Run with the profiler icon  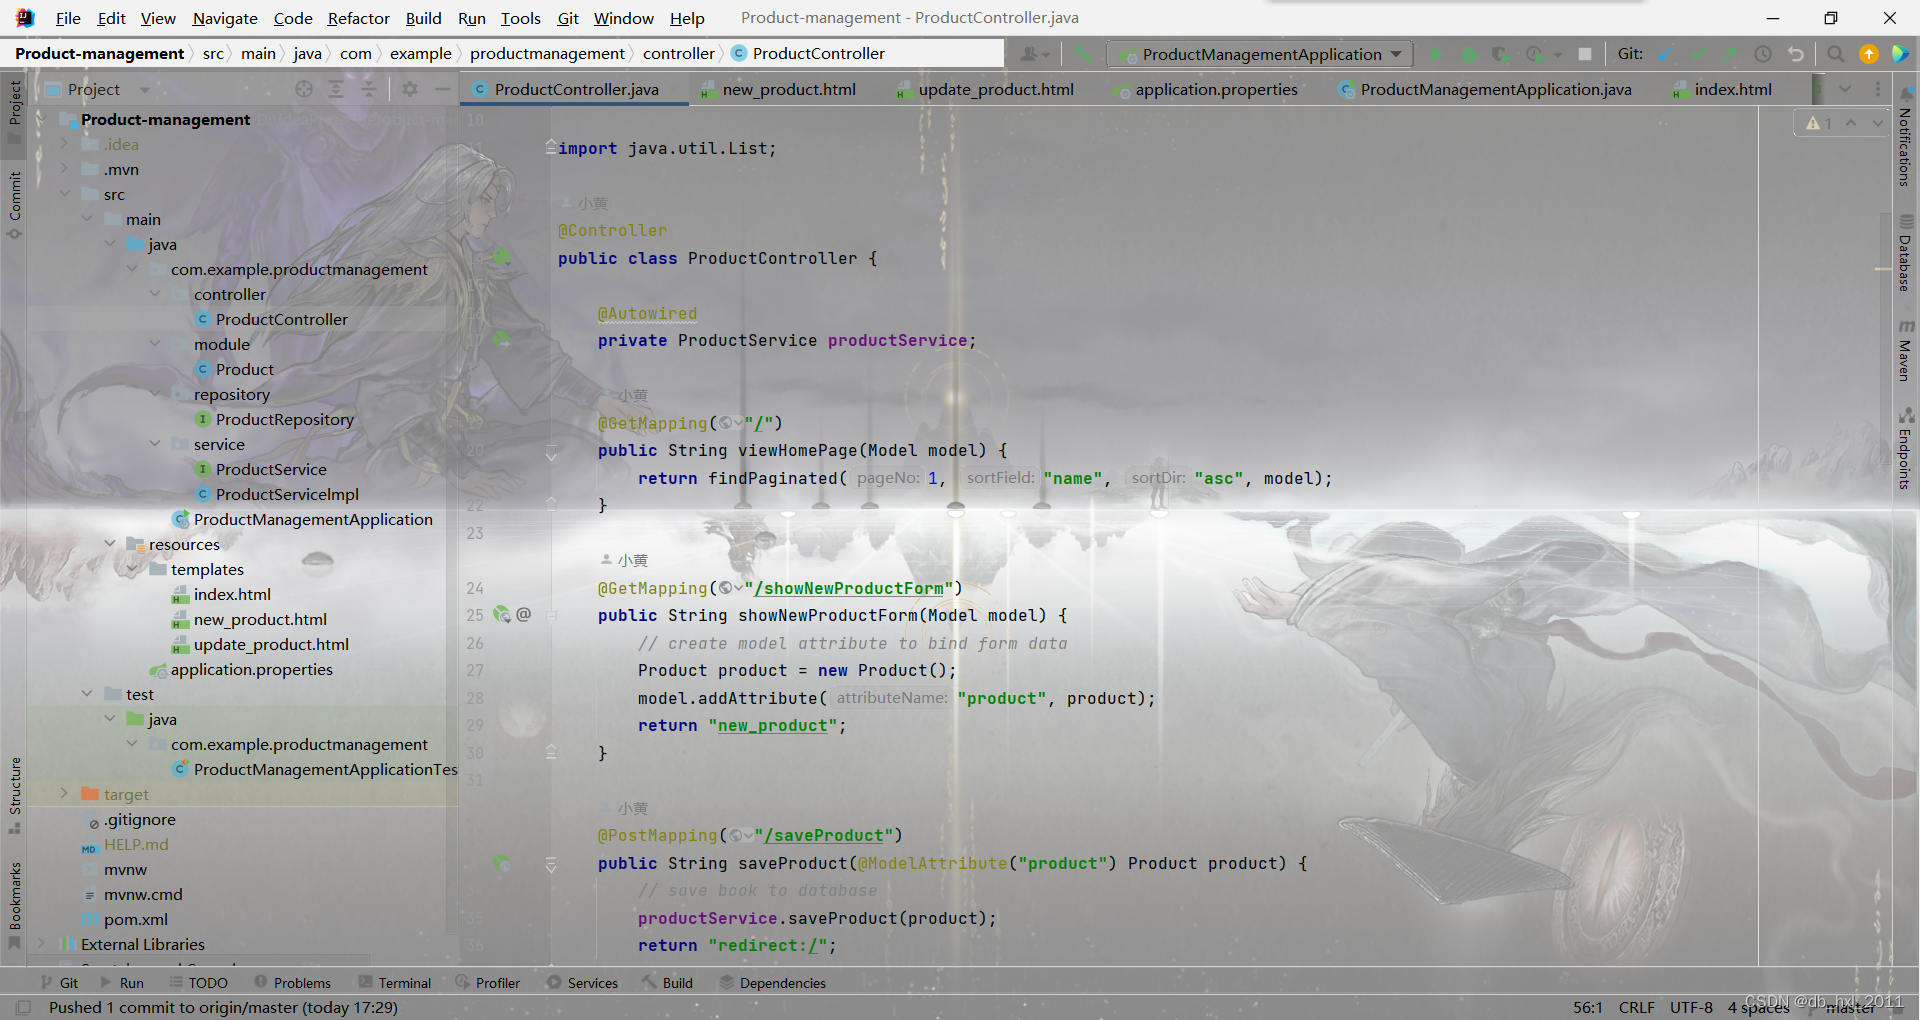1535,54
